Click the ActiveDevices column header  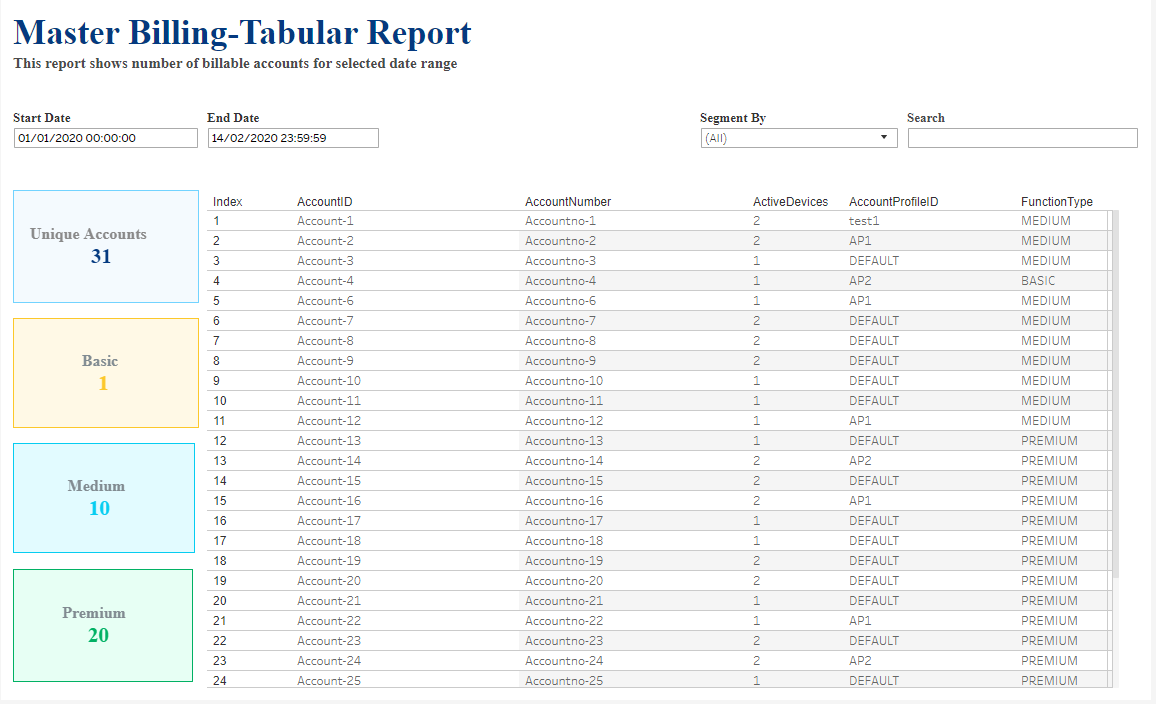tap(790, 202)
